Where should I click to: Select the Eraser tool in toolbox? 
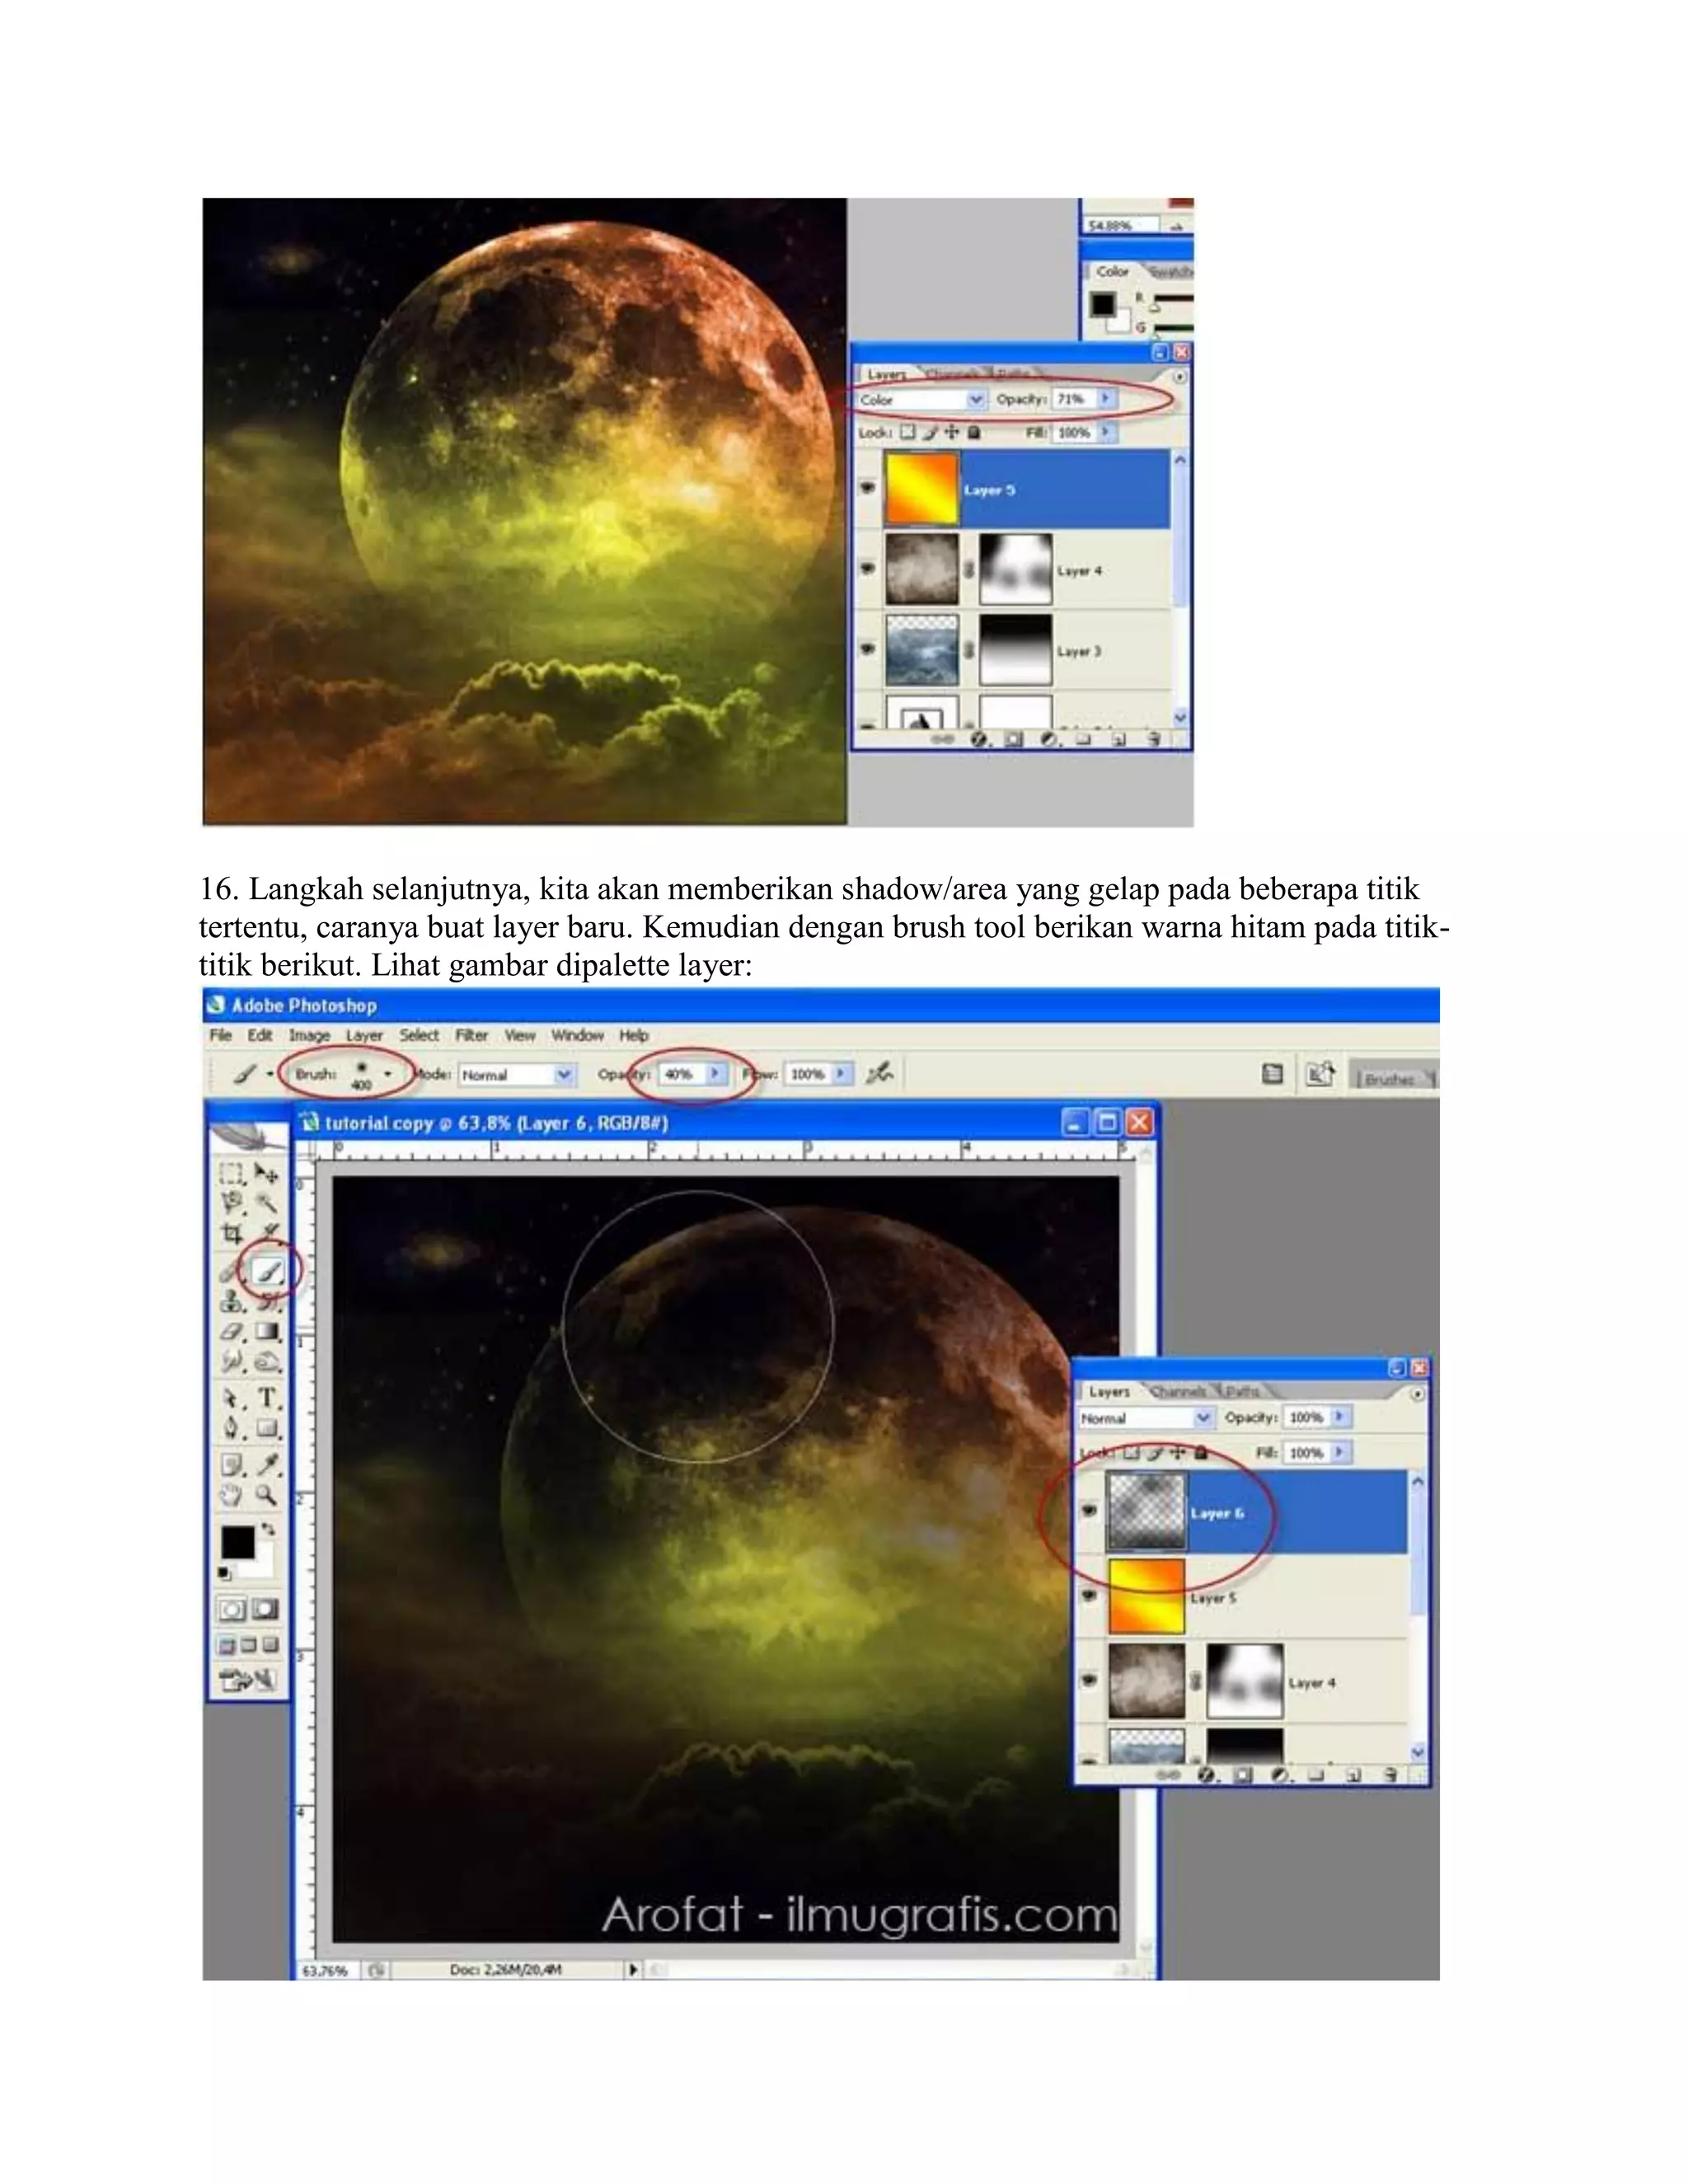(232, 1332)
